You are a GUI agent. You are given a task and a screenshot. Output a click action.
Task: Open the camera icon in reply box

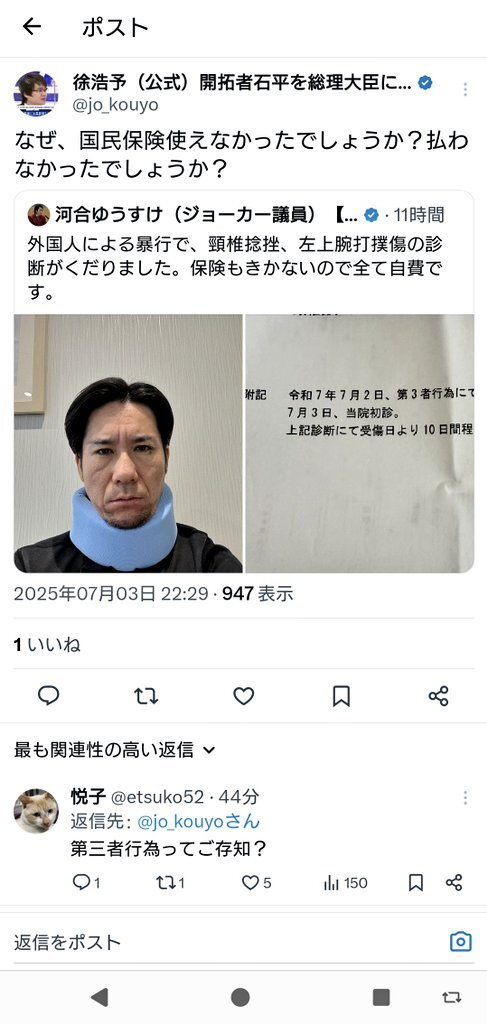point(461,942)
